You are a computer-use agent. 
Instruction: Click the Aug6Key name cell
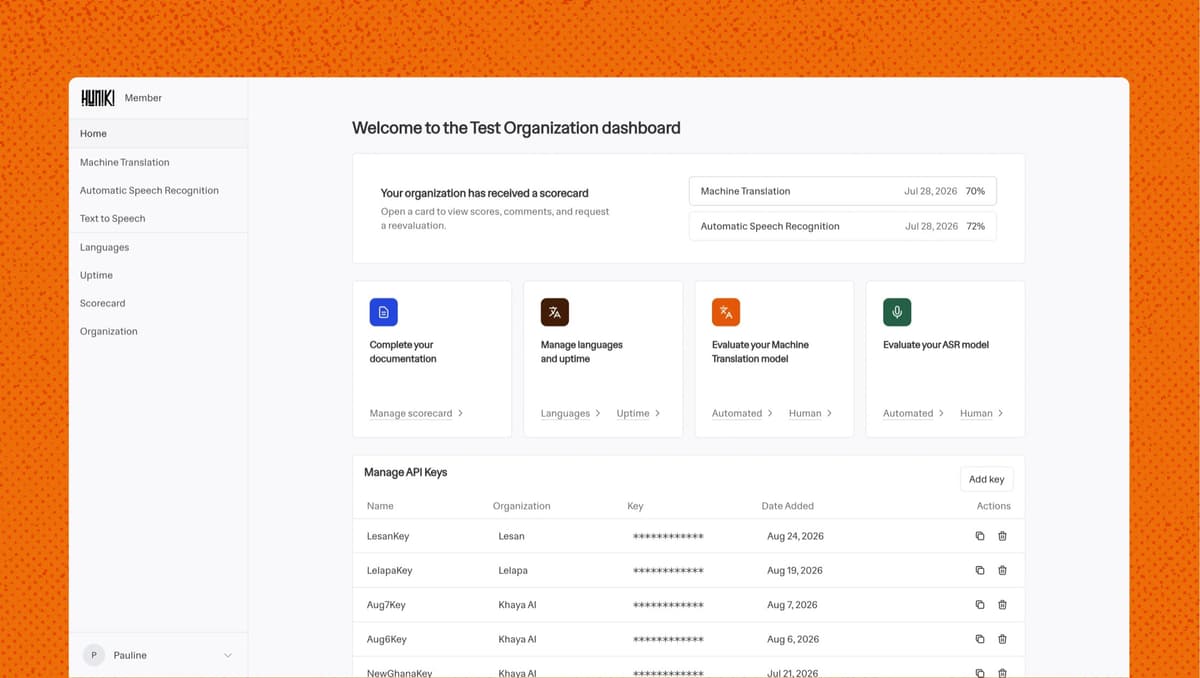pyautogui.click(x=387, y=639)
